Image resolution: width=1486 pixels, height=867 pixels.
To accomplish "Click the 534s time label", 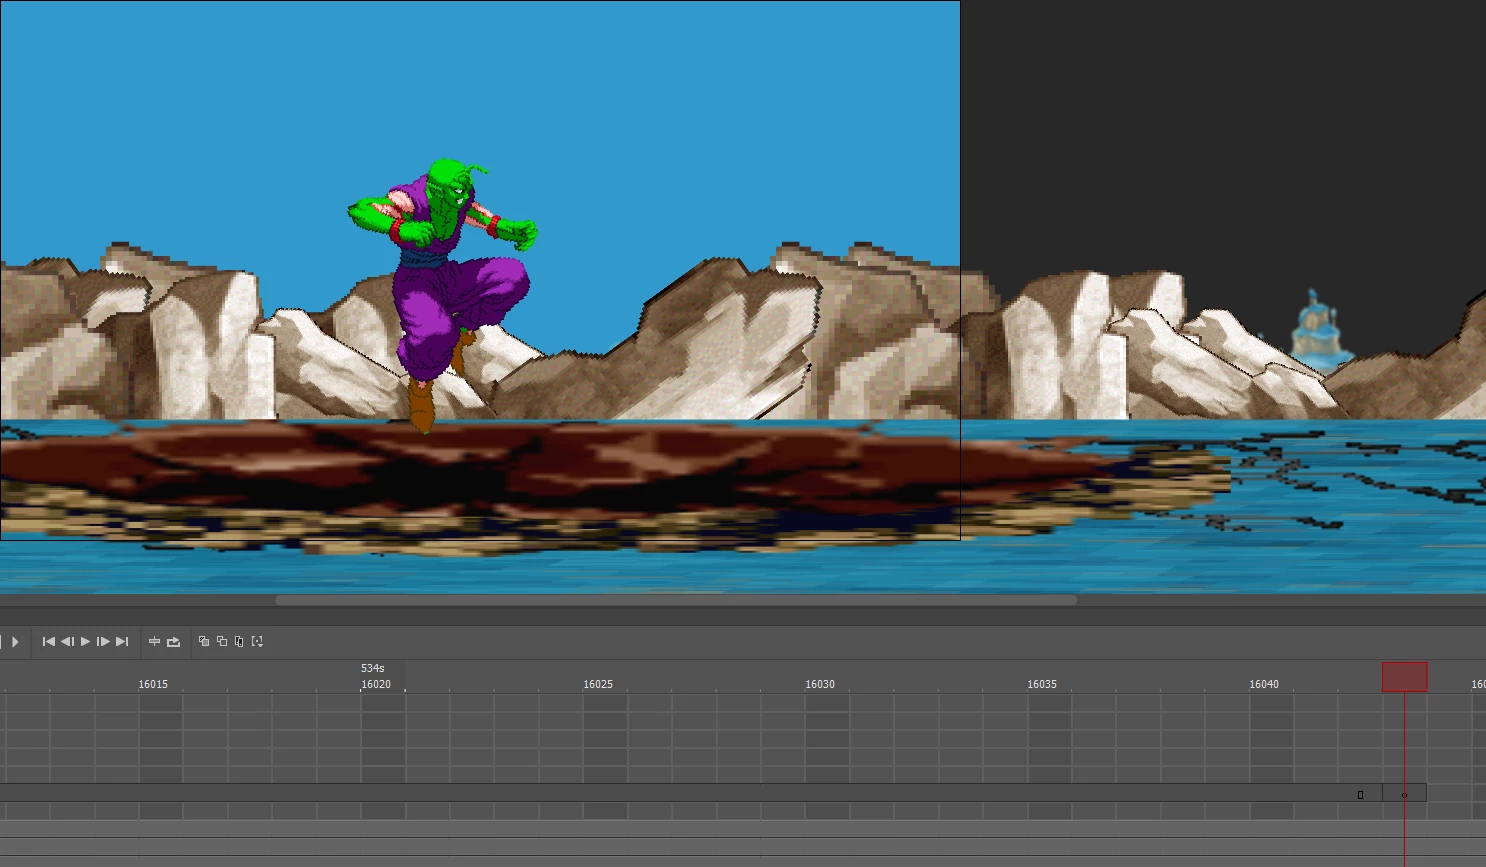I will pos(373,668).
